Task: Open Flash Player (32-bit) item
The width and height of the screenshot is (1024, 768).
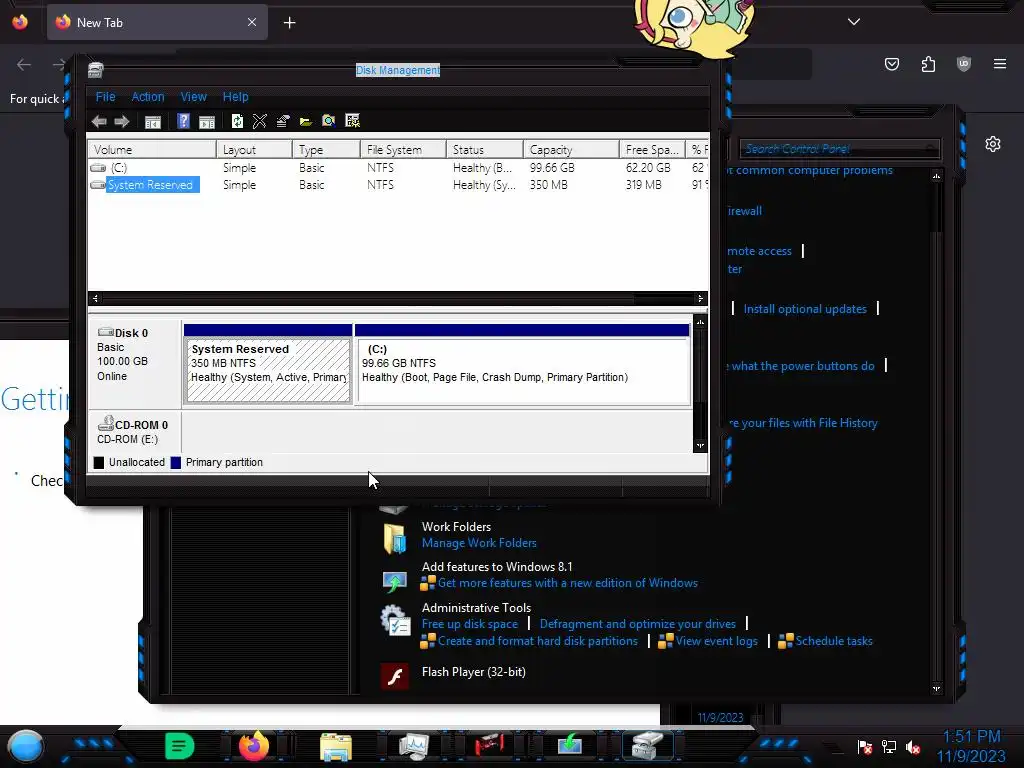Action: click(x=473, y=671)
